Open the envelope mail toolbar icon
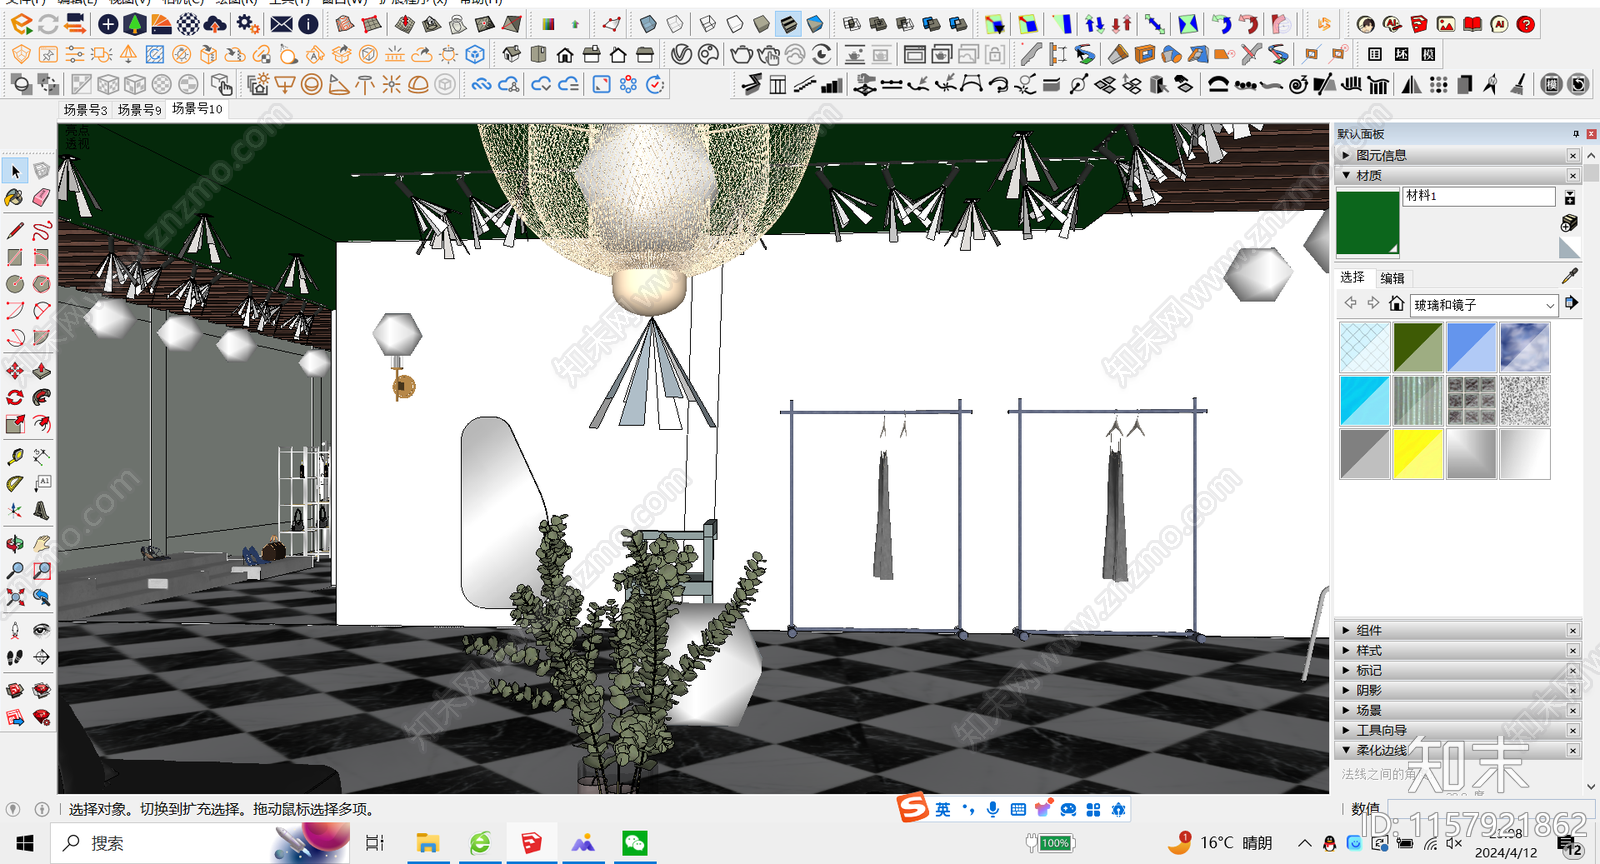Screen dimensions: 1600x864 point(282,24)
